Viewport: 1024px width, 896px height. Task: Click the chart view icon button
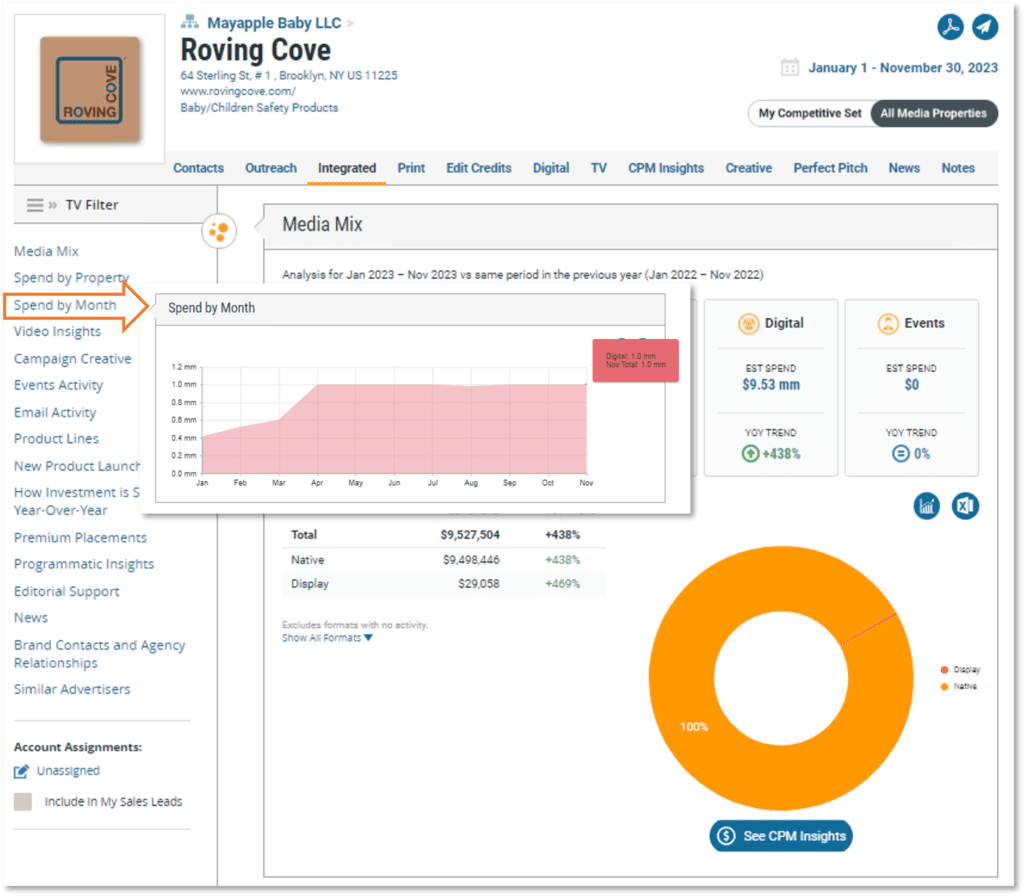[x=927, y=506]
